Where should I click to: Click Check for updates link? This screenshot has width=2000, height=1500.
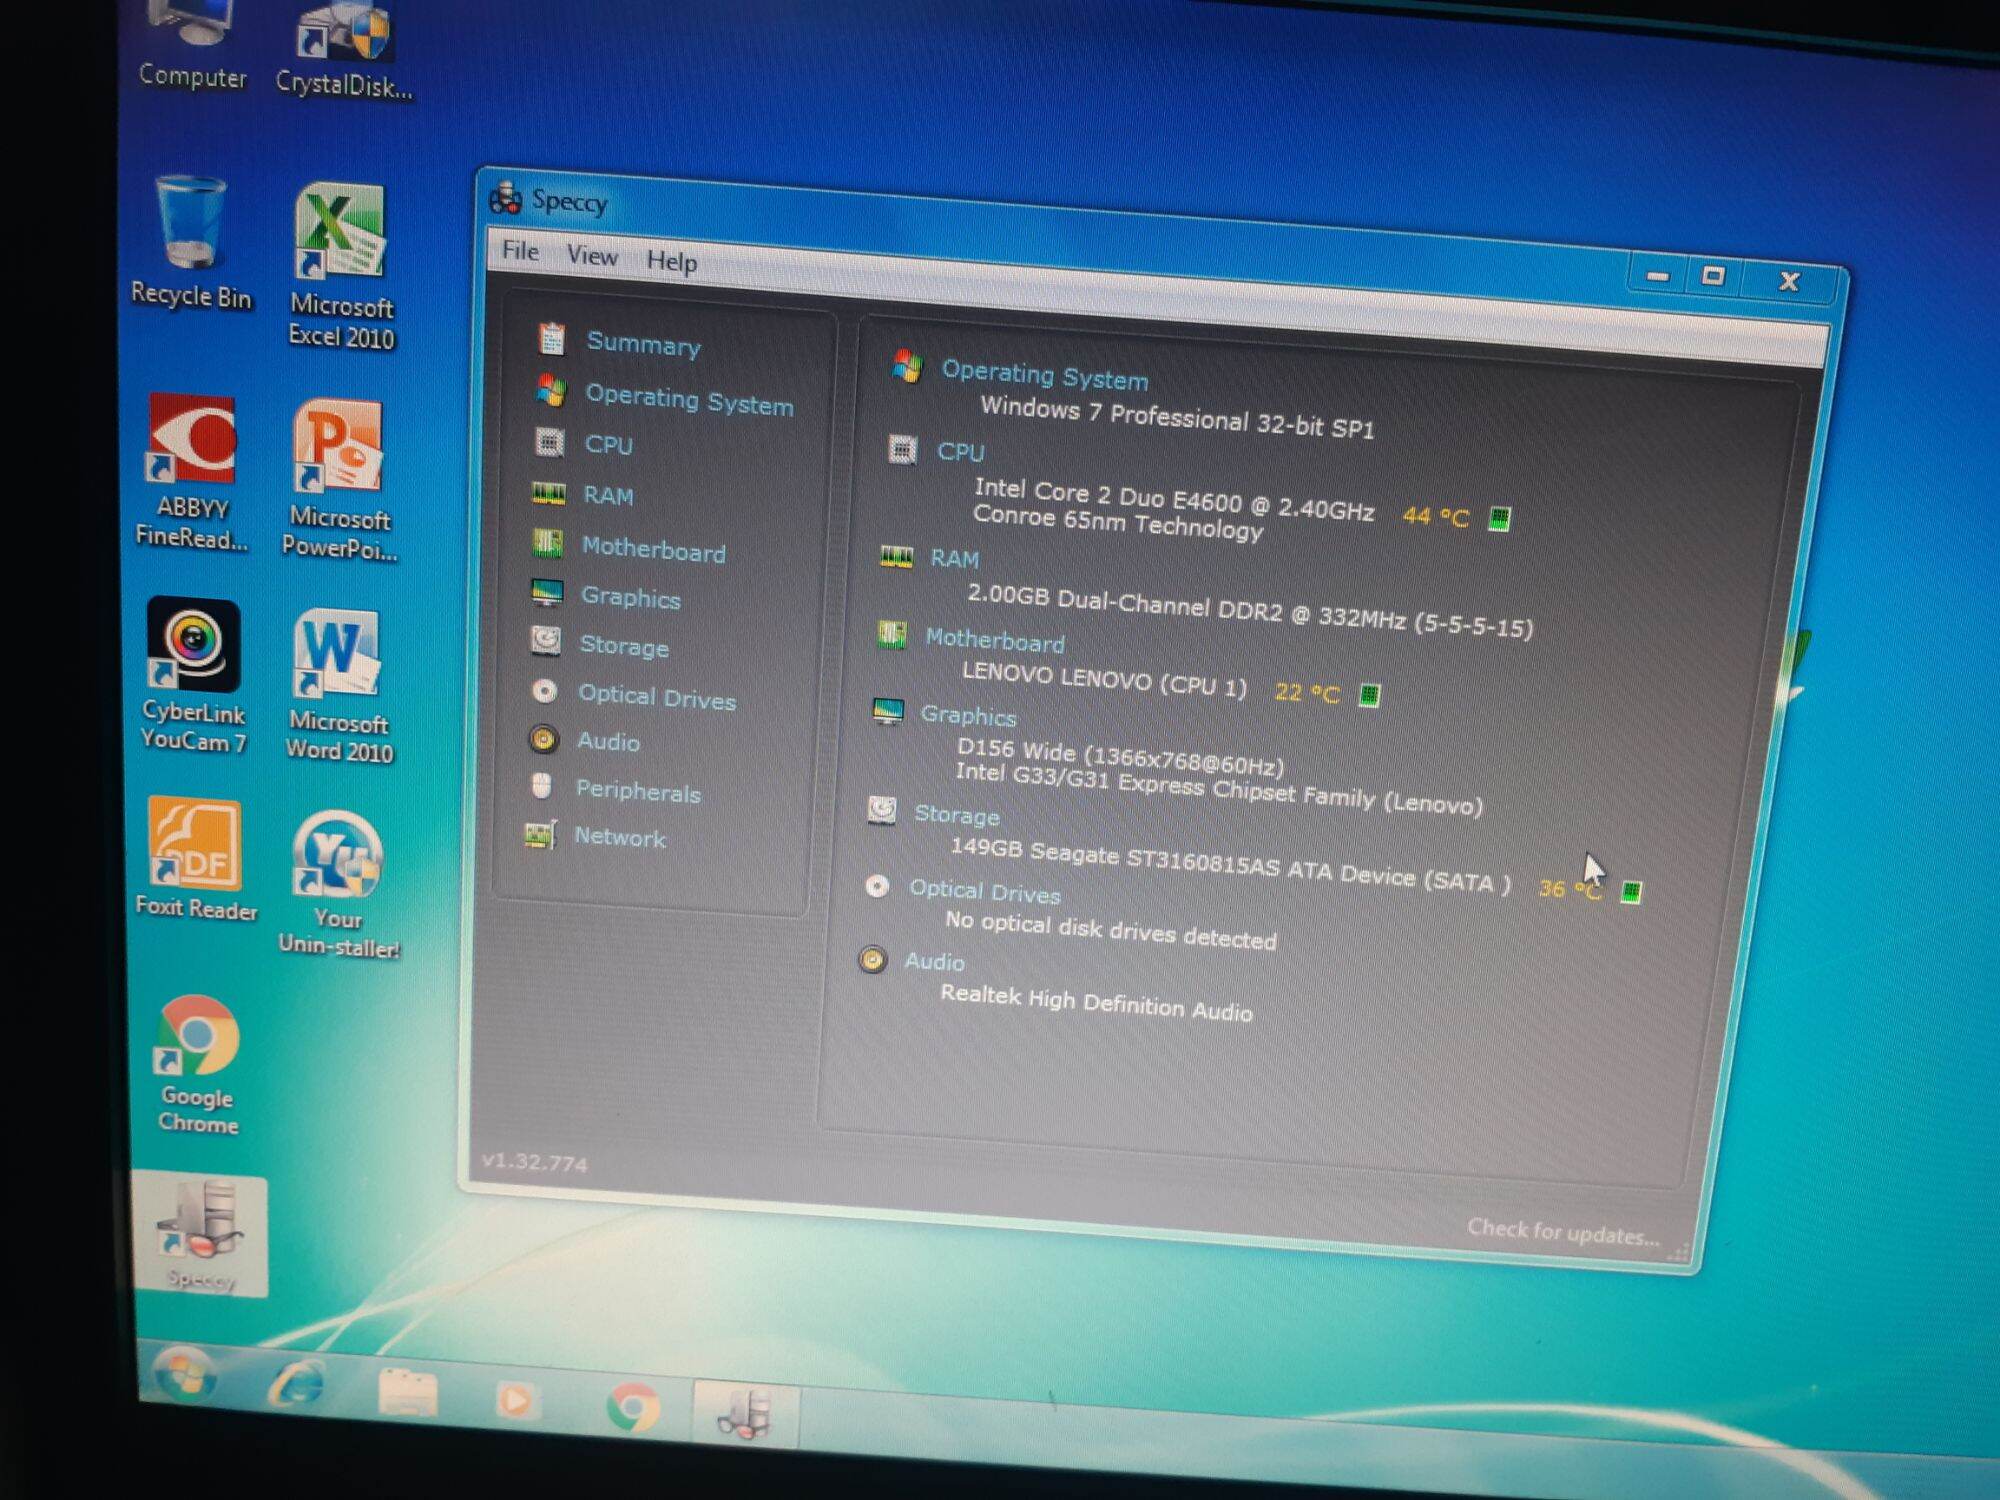tap(1562, 1231)
